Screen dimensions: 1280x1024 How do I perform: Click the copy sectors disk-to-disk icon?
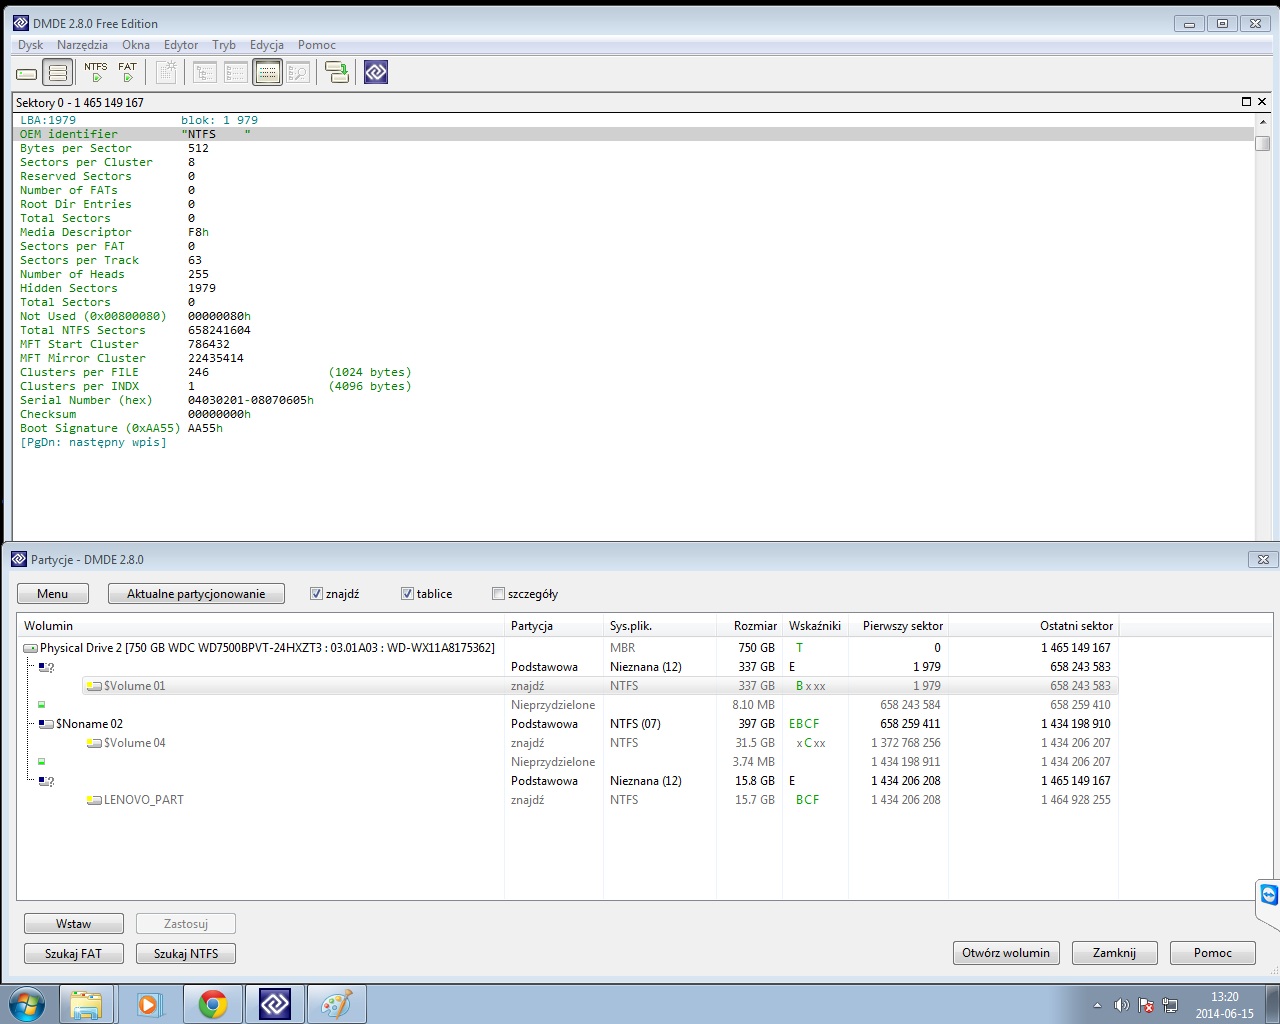[x=337, y=72]
